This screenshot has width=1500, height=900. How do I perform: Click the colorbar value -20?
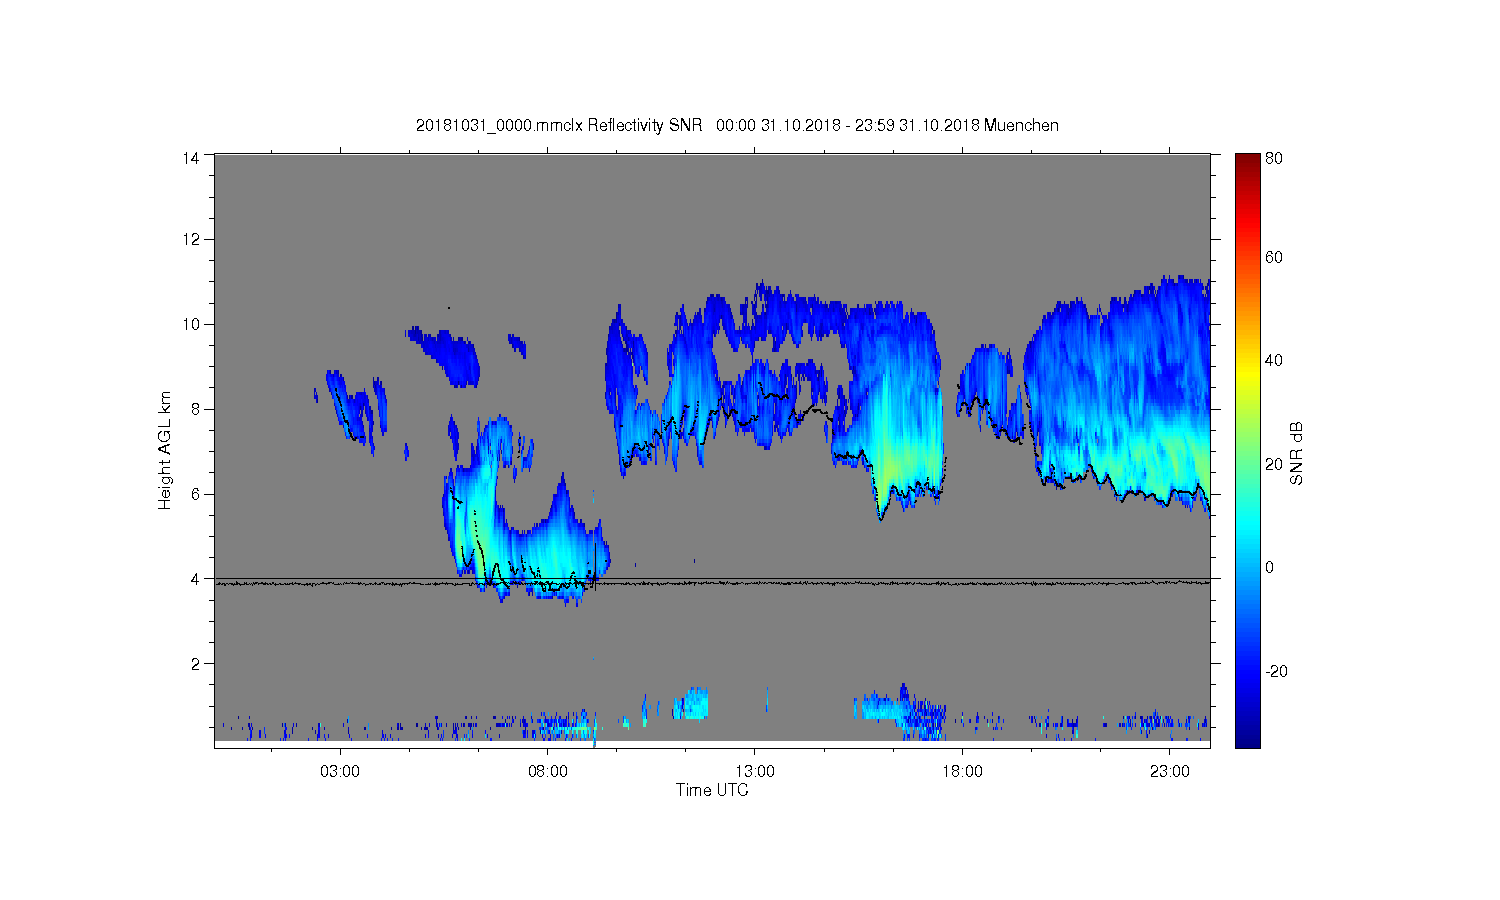(x=1276, y=671)
